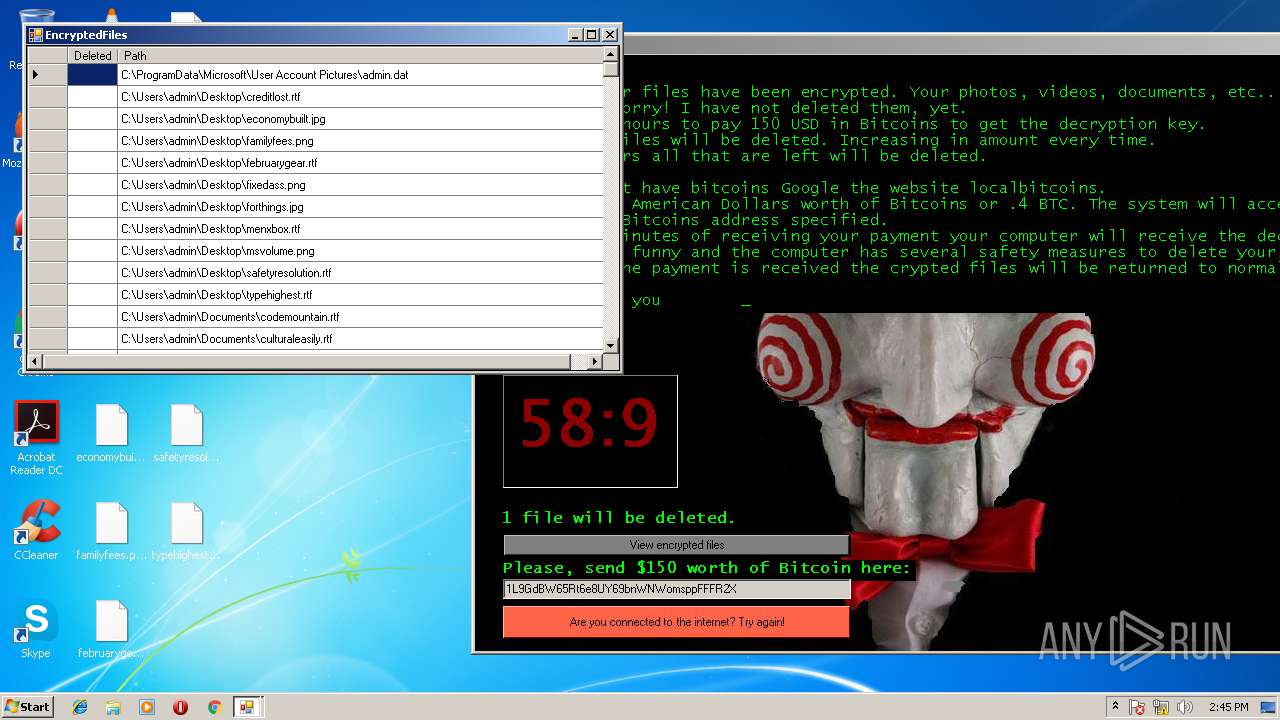Viewport: 1280px width, 720px height.
Task: Select the safetyresolution.rtf path cell
Action: pyautogui.click(x=360, y=273)
